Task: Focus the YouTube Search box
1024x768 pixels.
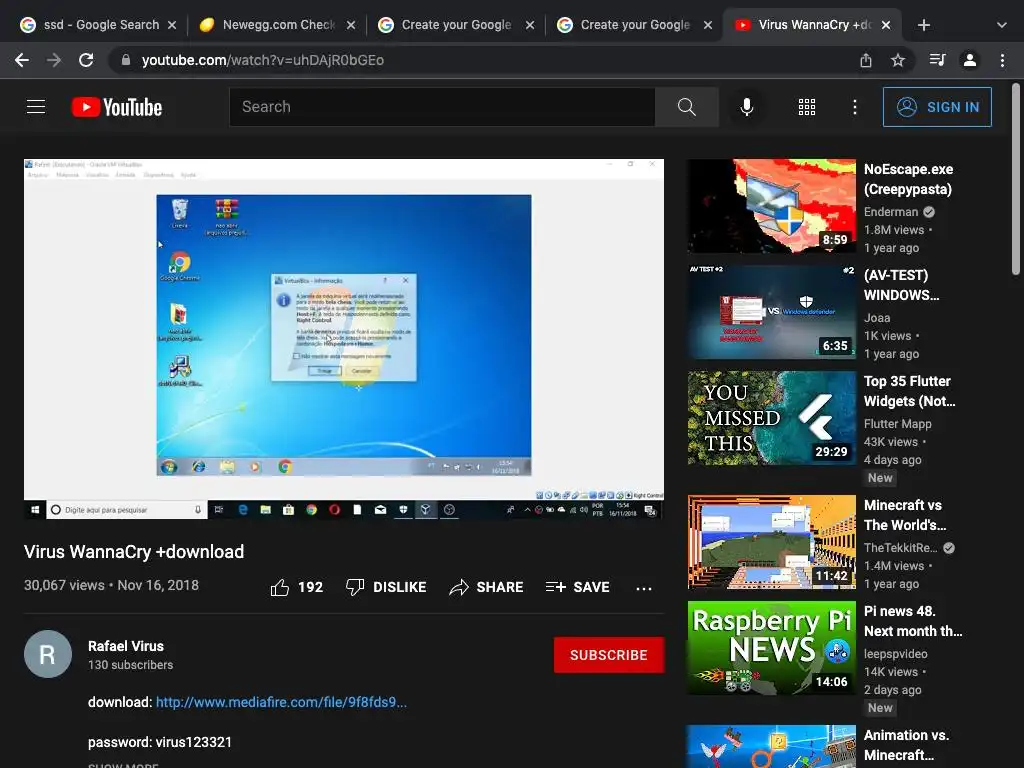Action: coord(442,106)
